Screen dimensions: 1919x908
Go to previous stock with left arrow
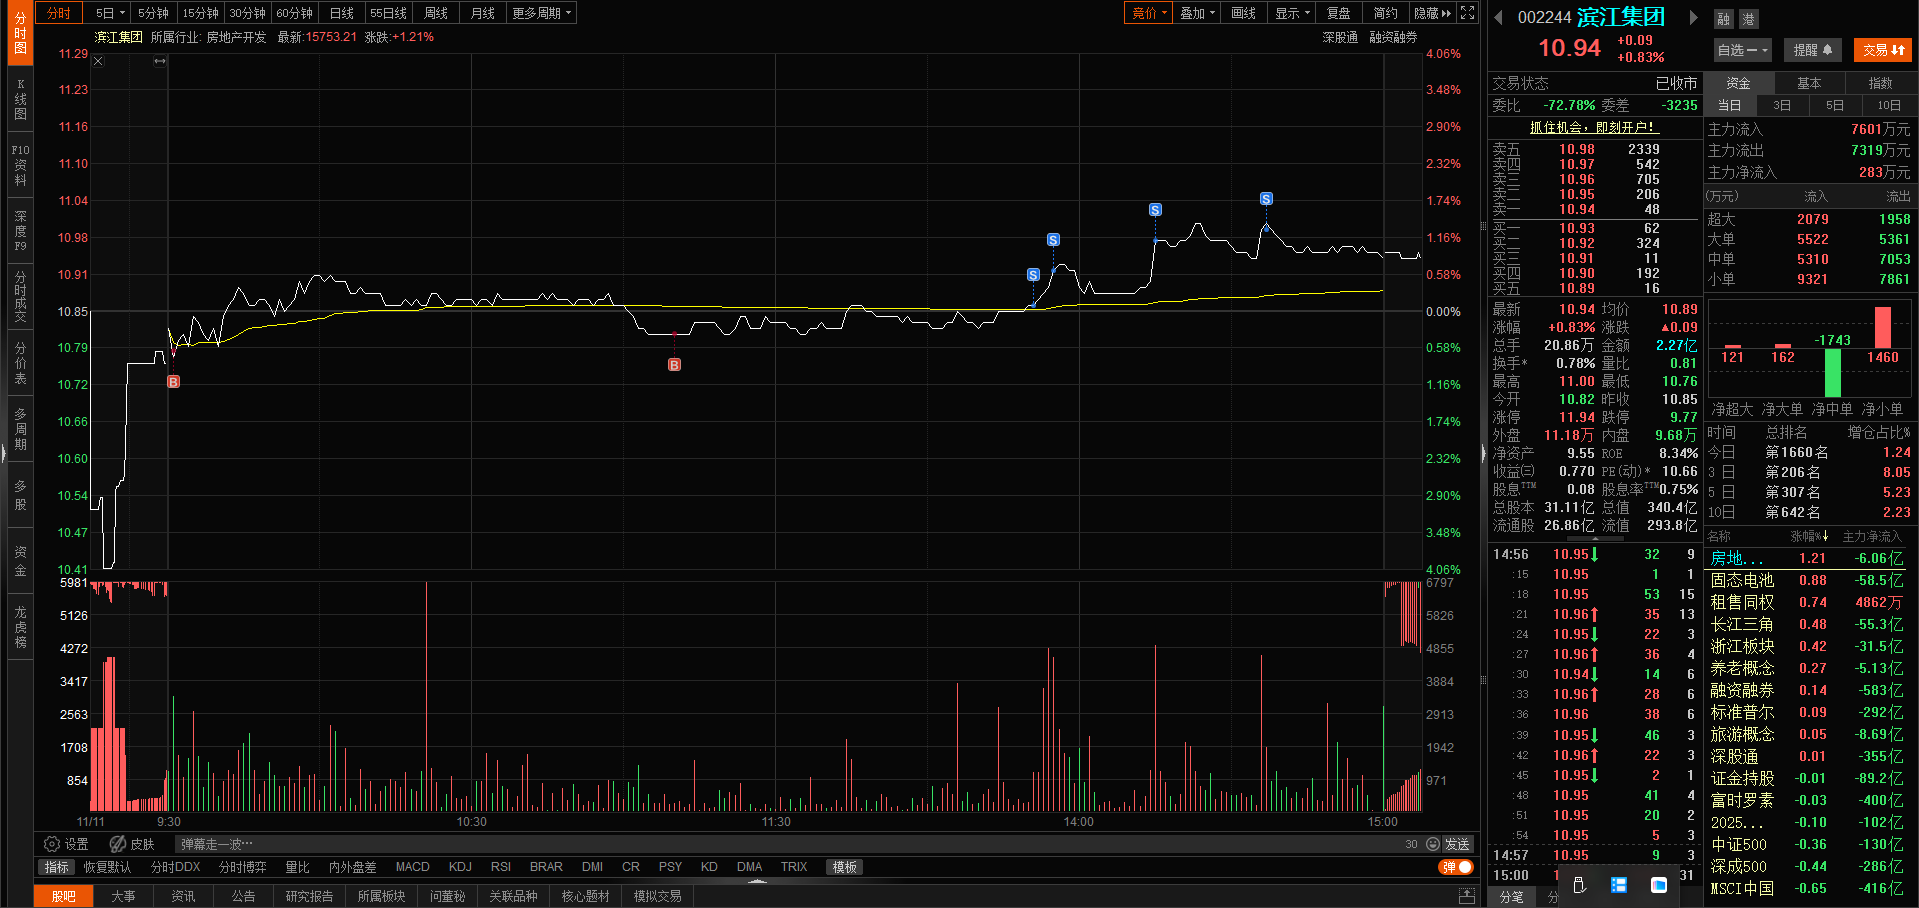[x=1498, y=17]
